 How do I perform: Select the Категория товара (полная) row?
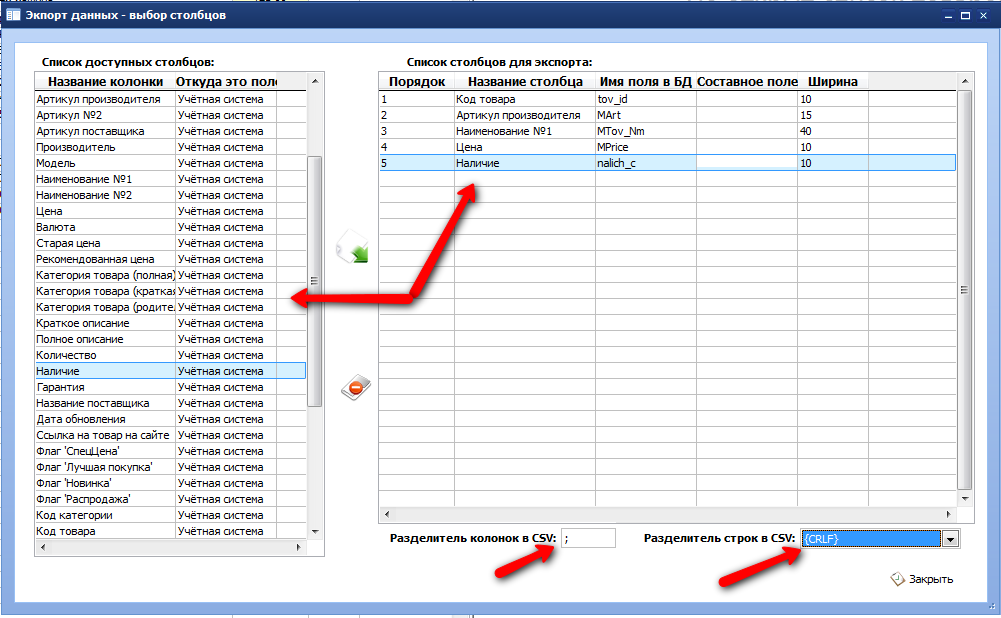tap(170, 275)
